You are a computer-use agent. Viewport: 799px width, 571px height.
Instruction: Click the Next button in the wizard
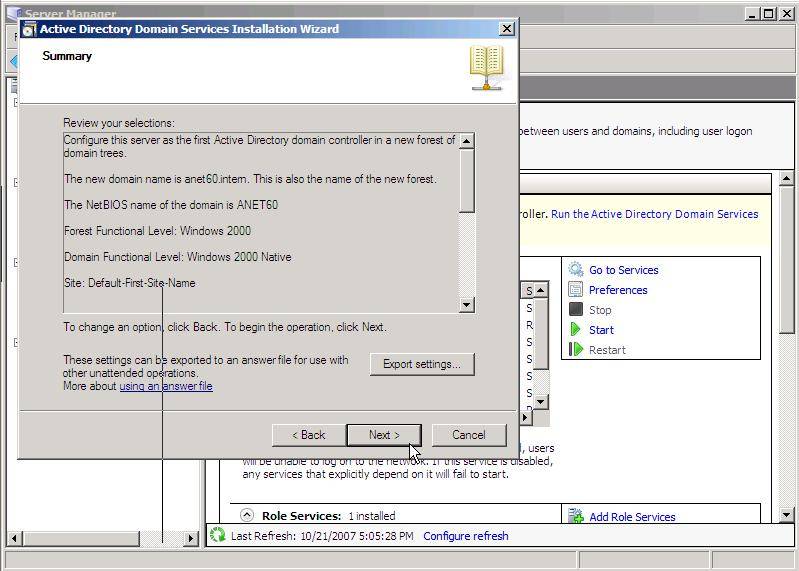(384, 435)
